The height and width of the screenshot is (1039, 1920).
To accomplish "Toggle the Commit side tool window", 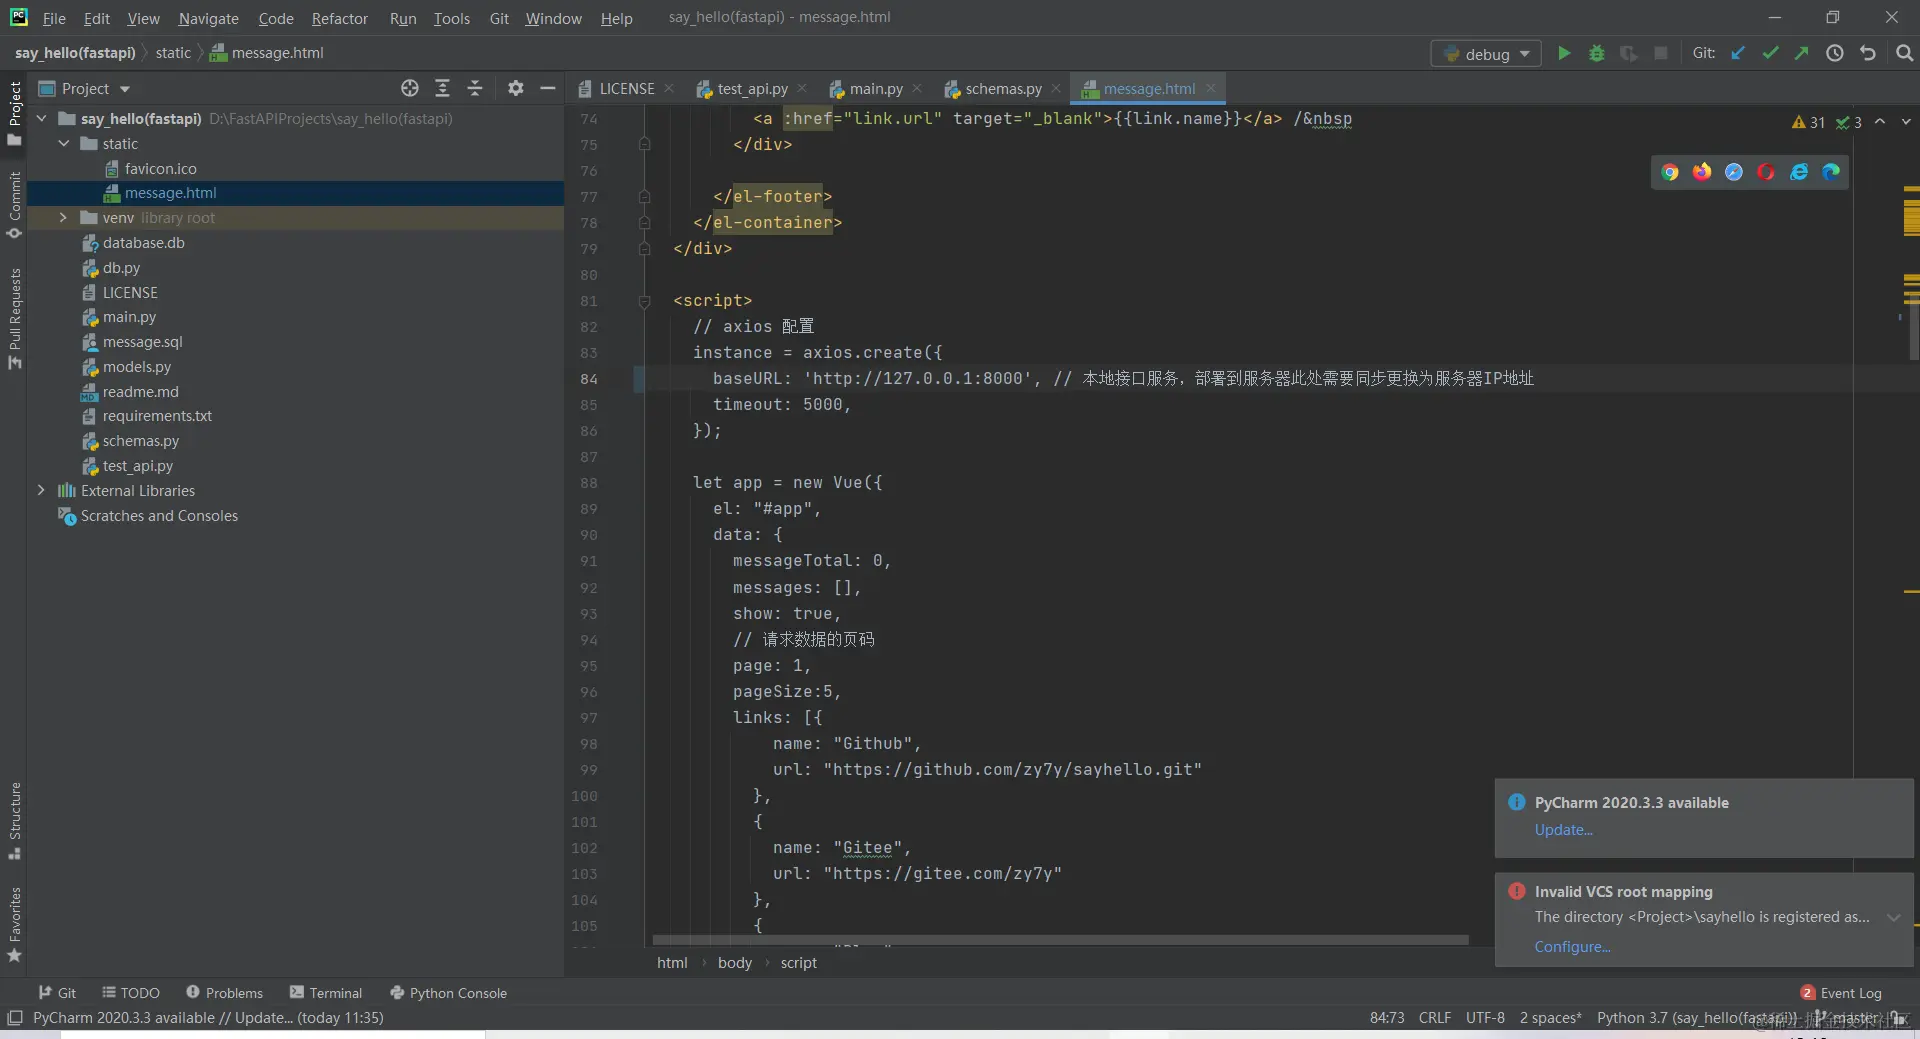I will coord(14,205).
